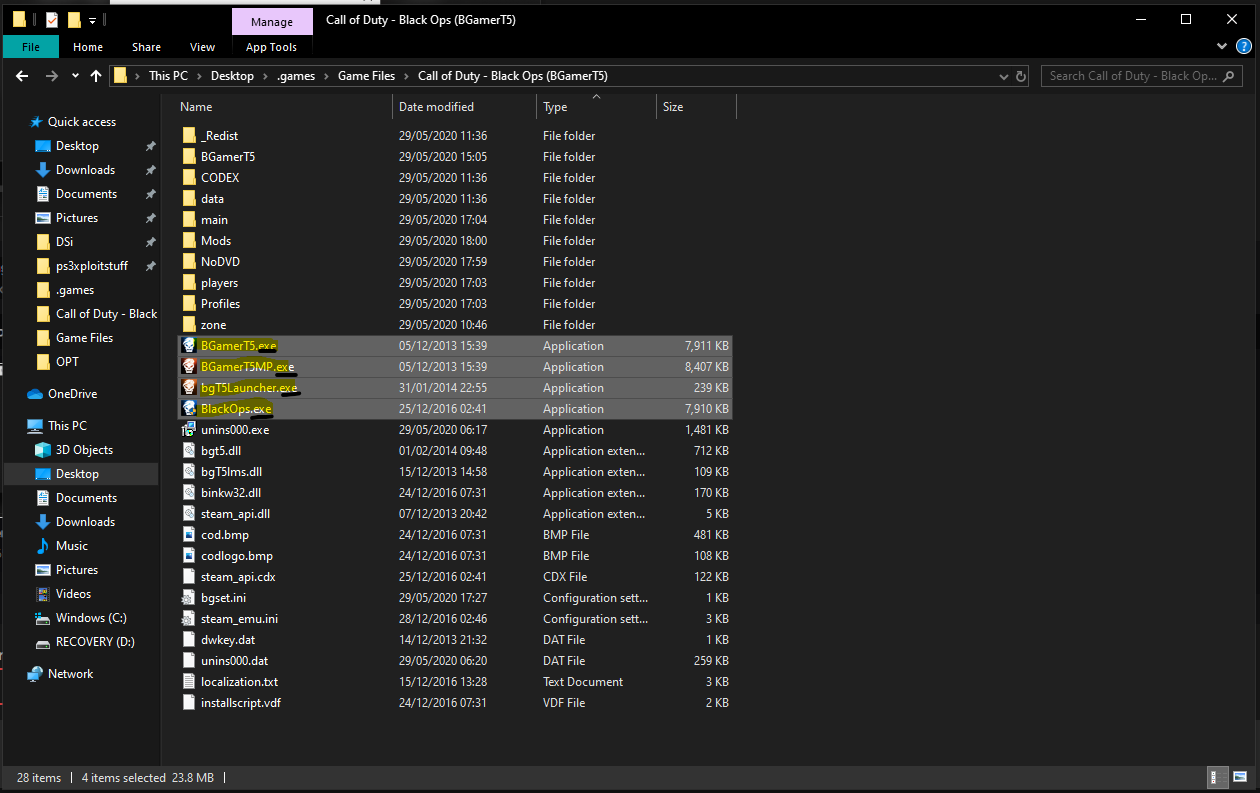Sort files by Date modified column
Viewport: 1260px width, 793px height.
click(436, 107)
